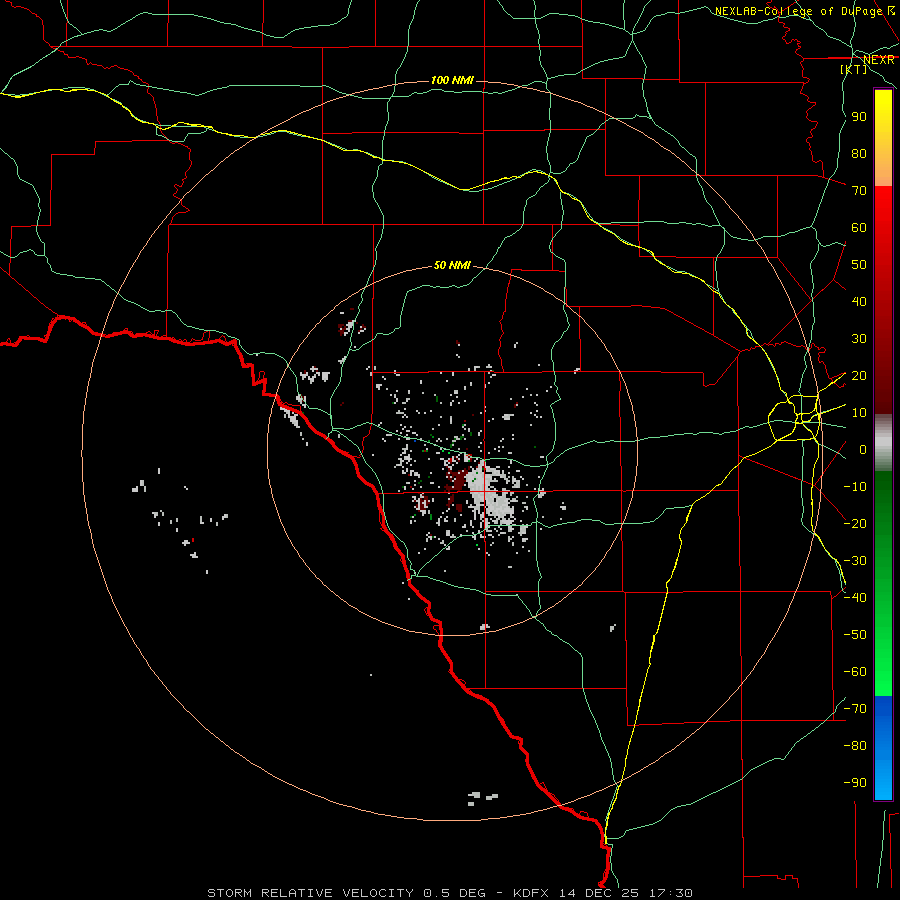The width and height of the screenshot is (900, 900).
Task: Click the gray zero-velocity segment of the color bar
Action: tap(883, 443)
